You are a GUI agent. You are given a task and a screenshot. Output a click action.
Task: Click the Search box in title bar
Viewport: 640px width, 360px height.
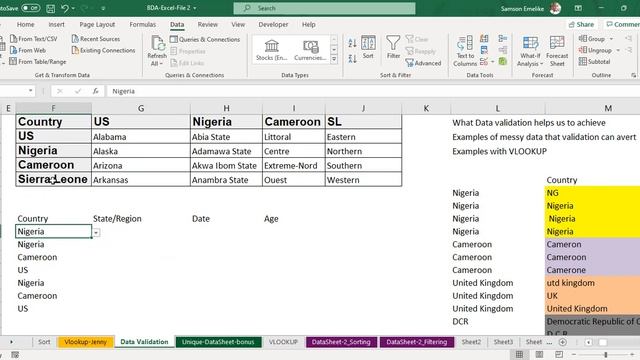(324, 8)
